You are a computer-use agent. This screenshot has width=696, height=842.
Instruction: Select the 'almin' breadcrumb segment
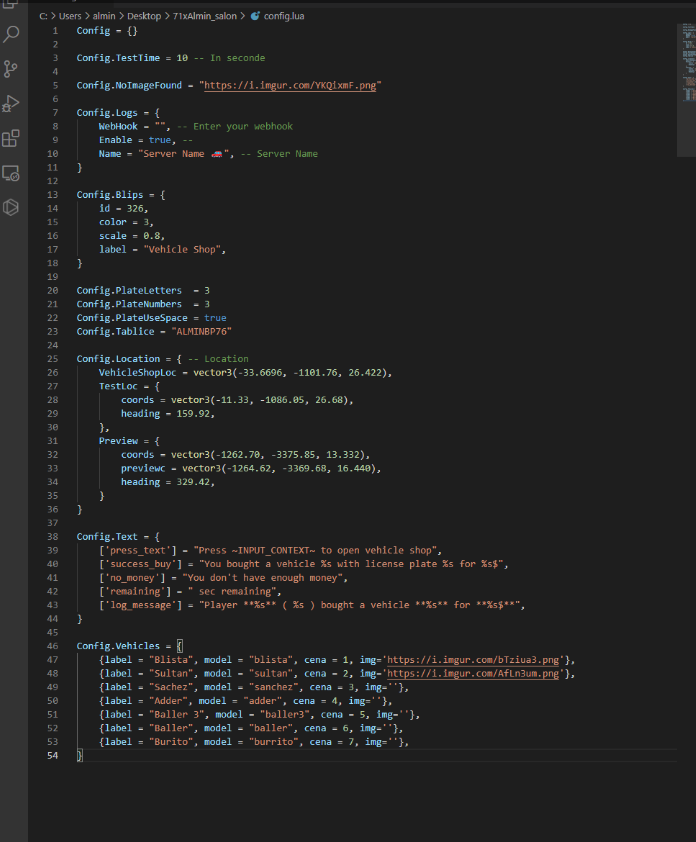104,16
